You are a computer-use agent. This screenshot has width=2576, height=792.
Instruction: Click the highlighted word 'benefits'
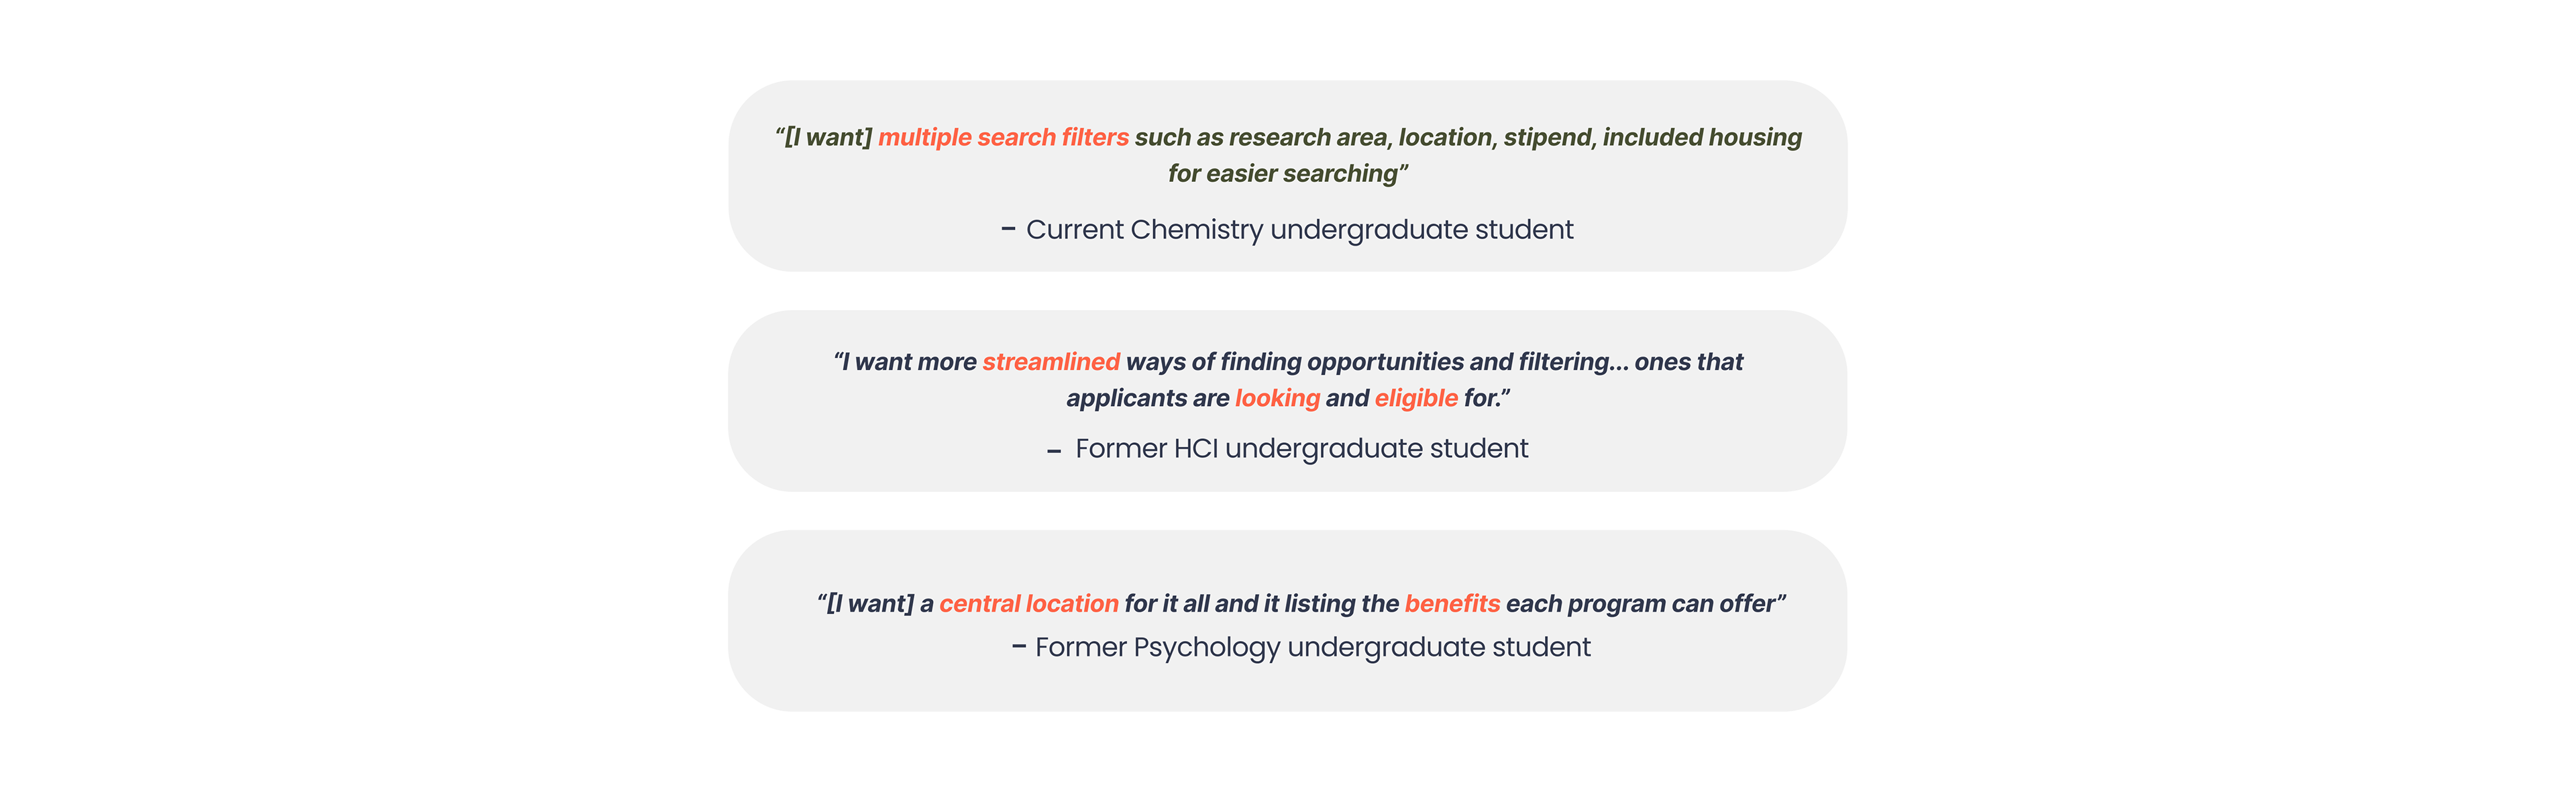(x=1452, y=604)
